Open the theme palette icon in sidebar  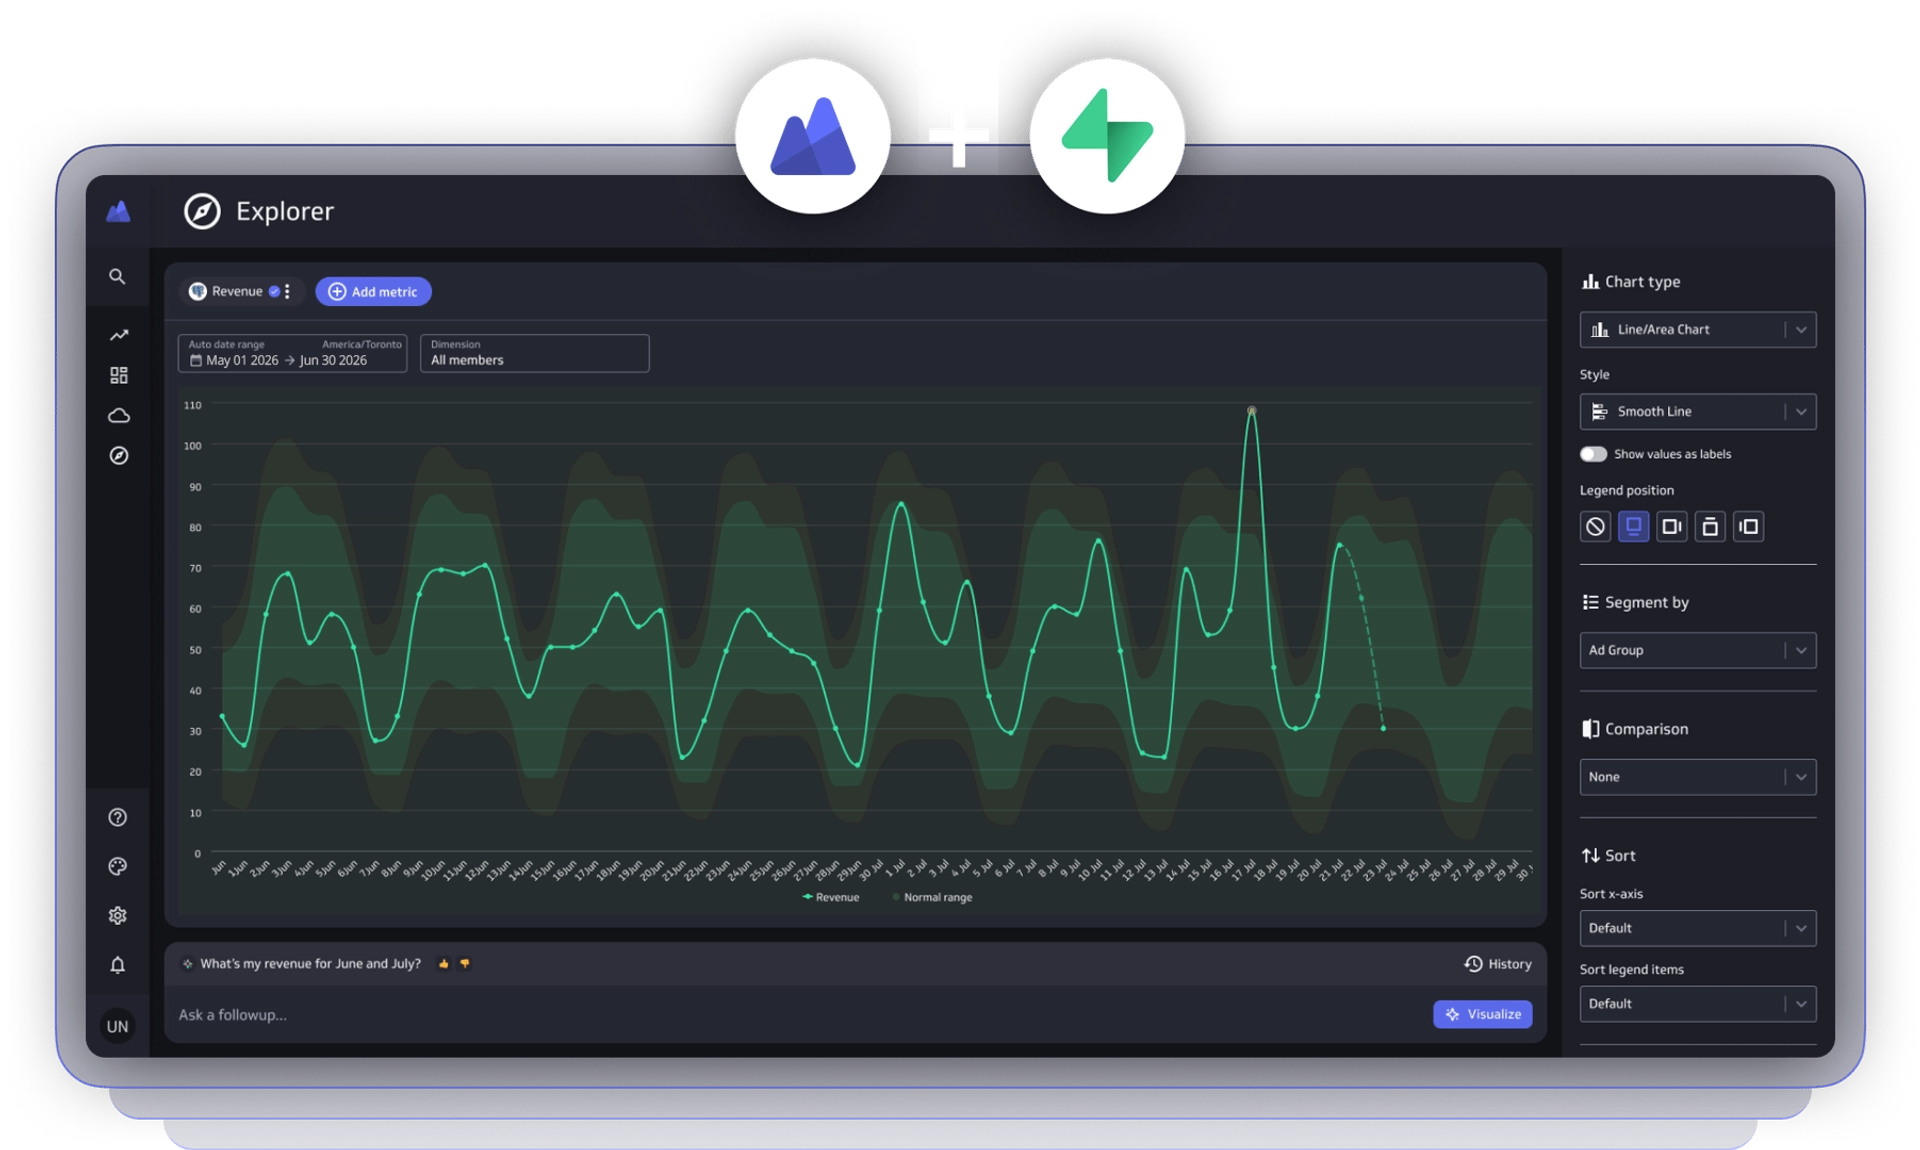coord(117,866)
